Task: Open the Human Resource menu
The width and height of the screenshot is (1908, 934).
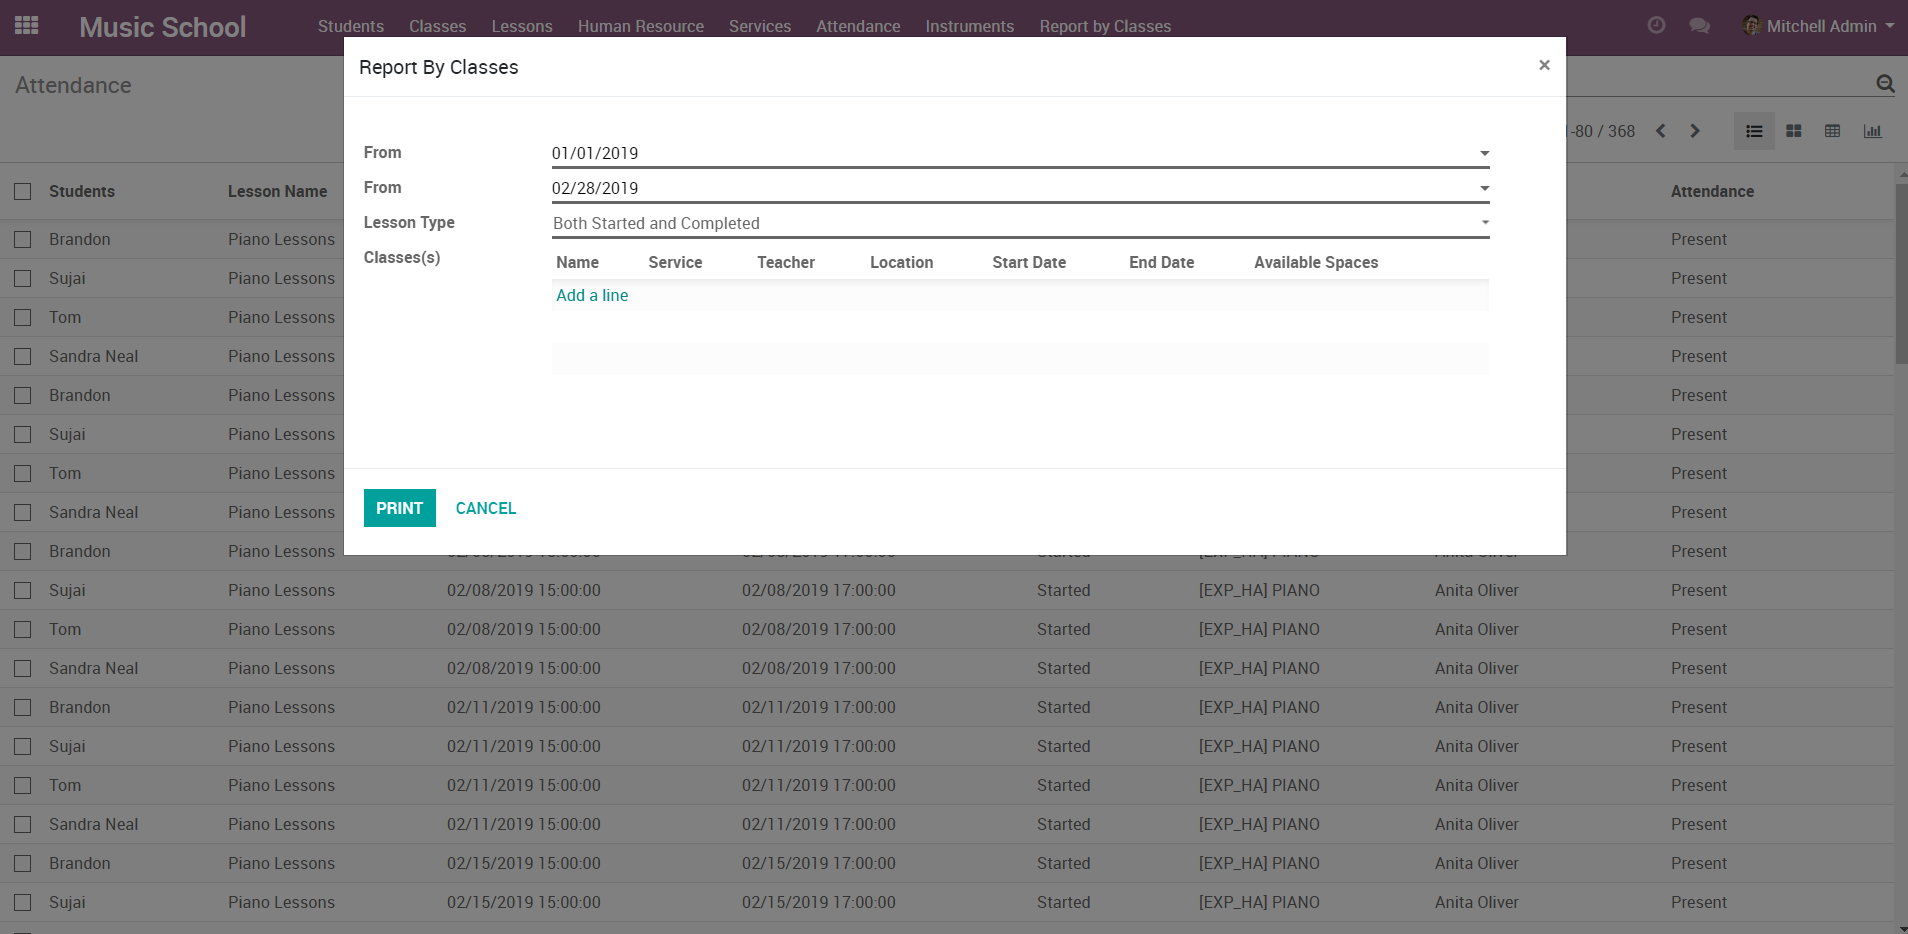Action: click(640, 26)
